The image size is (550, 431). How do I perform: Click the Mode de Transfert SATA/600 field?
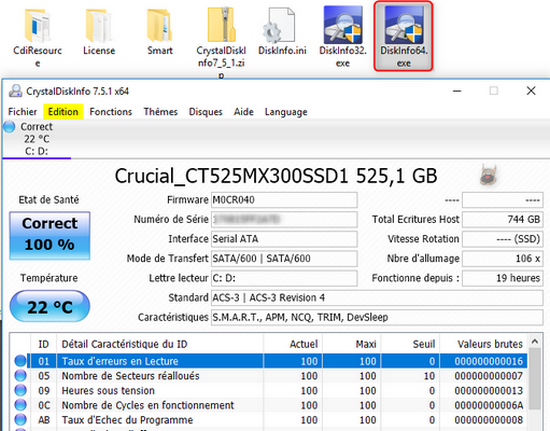284,258
